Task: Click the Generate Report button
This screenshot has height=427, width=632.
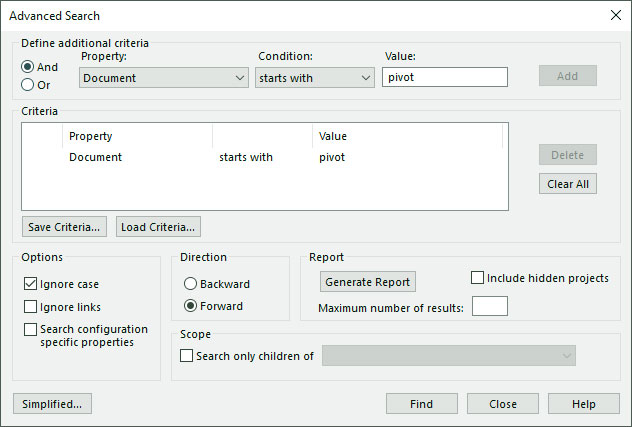Action: (x=368, y=282)
